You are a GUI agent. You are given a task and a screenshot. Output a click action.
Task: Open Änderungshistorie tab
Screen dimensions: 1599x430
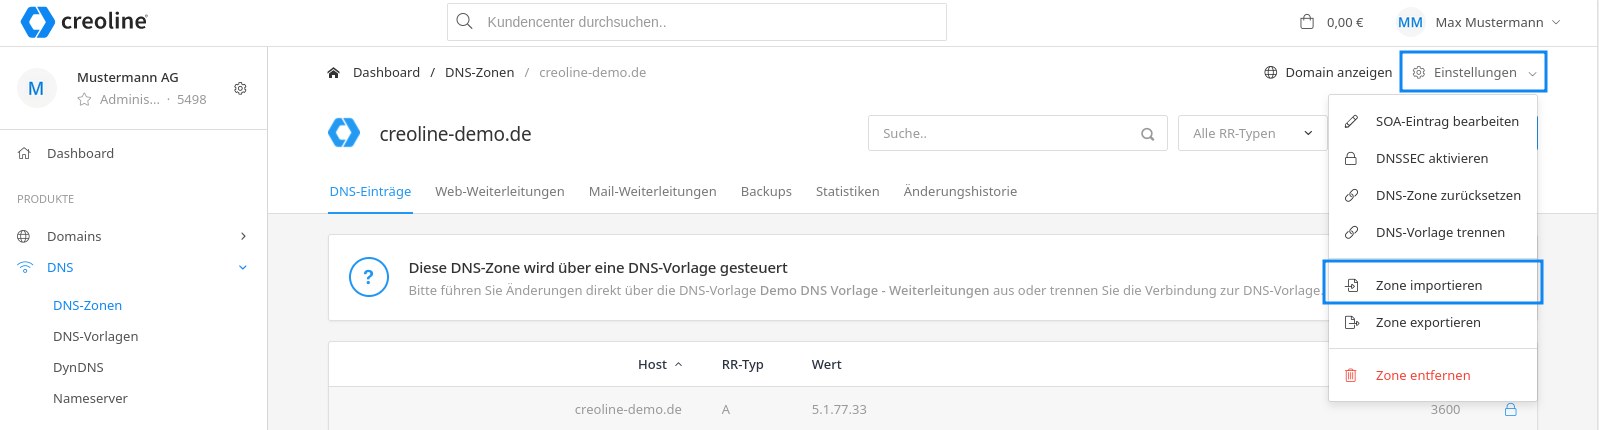[960, 191]
